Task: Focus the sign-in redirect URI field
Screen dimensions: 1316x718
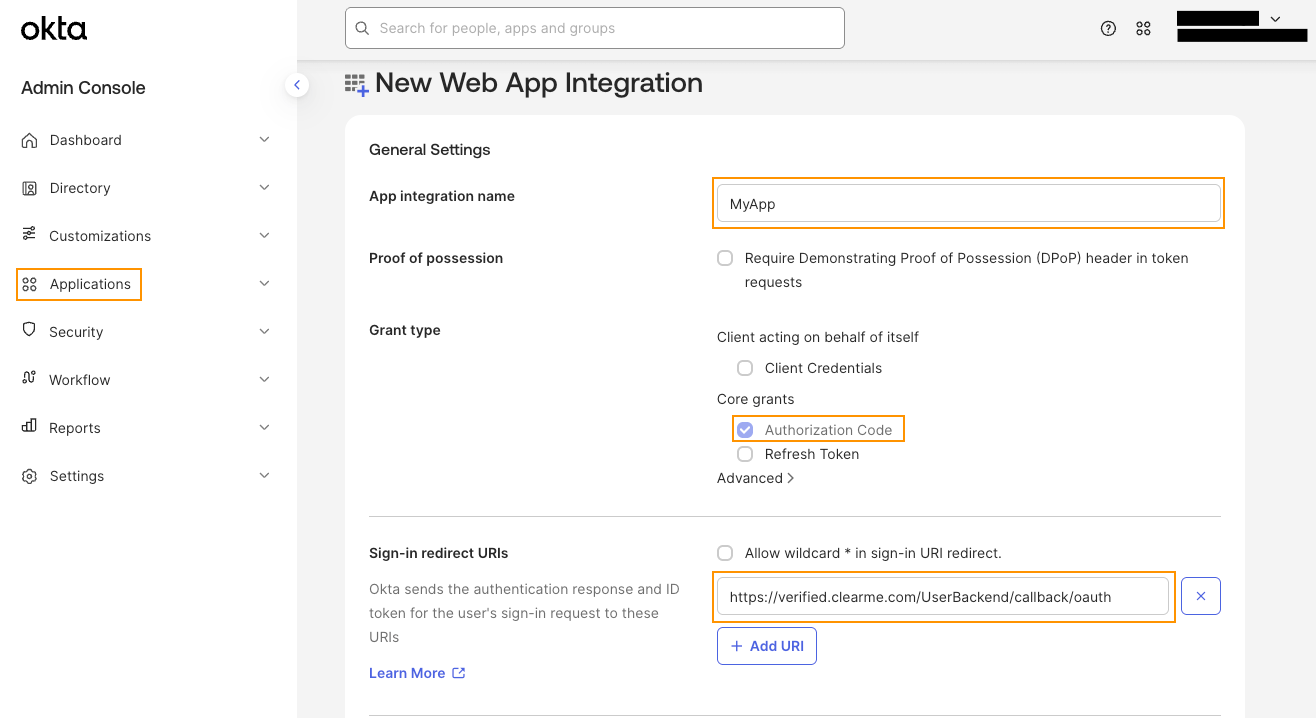Action: [943, 596]
